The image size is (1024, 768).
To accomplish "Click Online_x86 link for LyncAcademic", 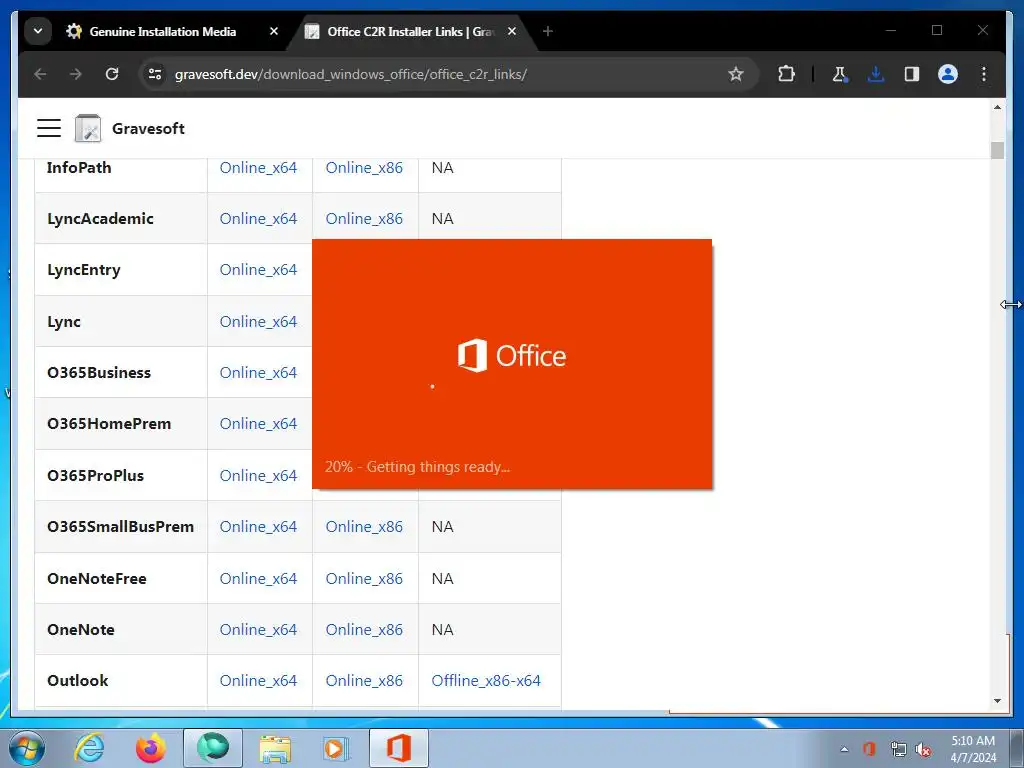I will 364,219.
